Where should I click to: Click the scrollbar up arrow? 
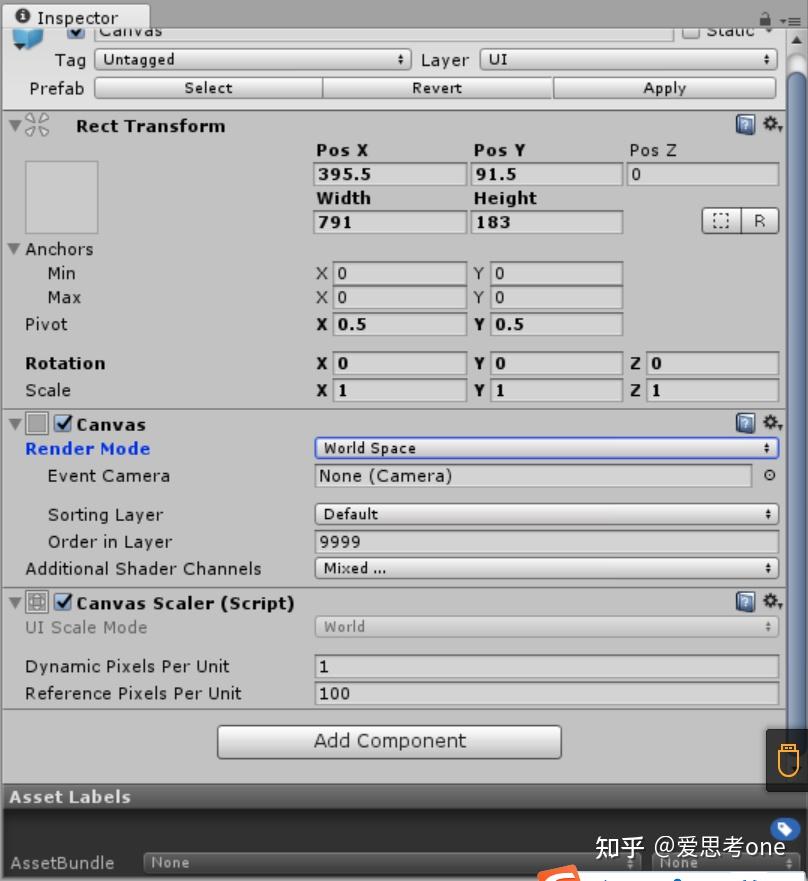tap(796, 40)
